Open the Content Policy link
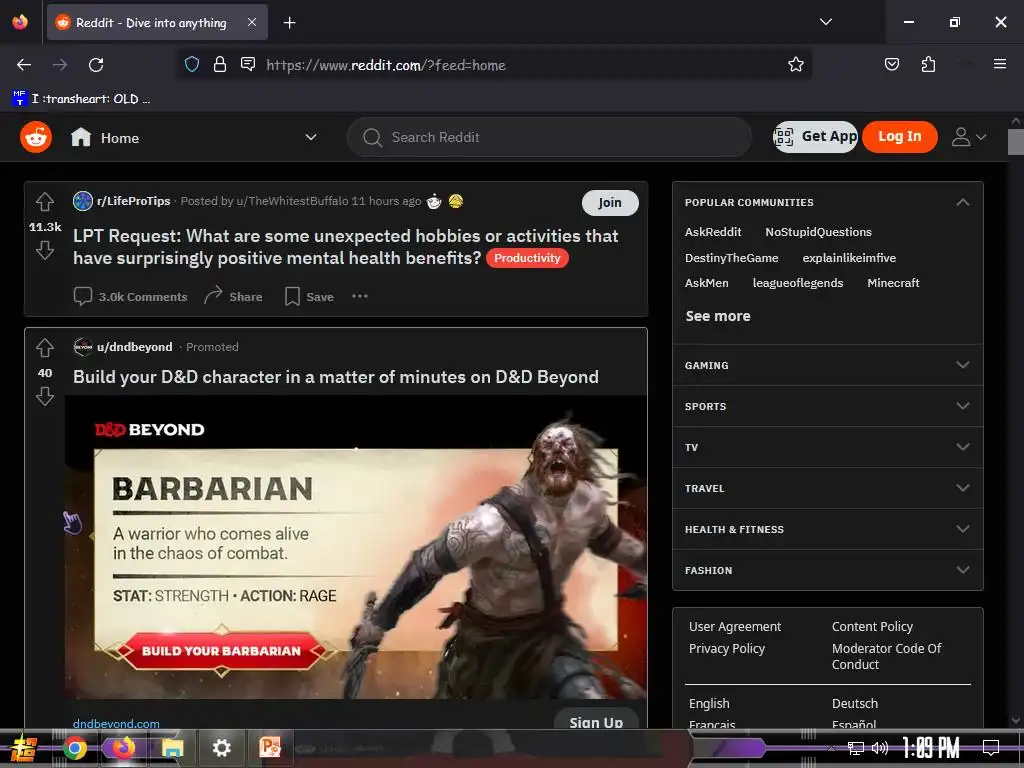The image size is (1024, 768). point(872,626)
